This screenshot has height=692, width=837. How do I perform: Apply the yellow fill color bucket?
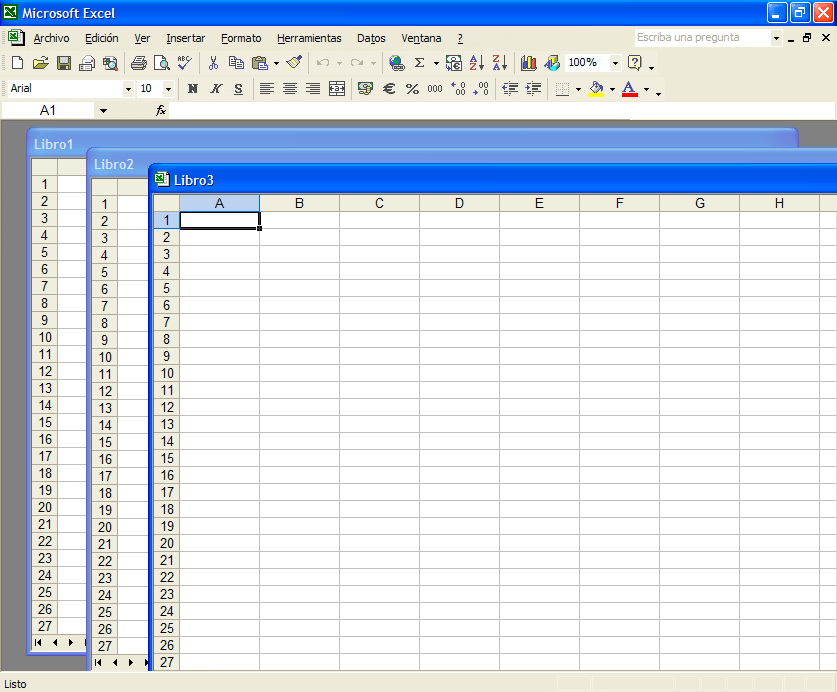pyautogui.click(x=596, y=89)
